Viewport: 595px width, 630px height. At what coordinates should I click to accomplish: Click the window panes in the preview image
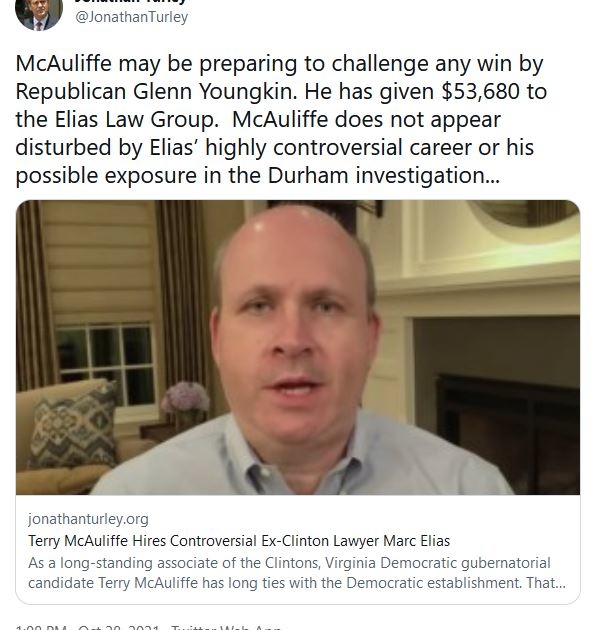[x=106, y=366]
